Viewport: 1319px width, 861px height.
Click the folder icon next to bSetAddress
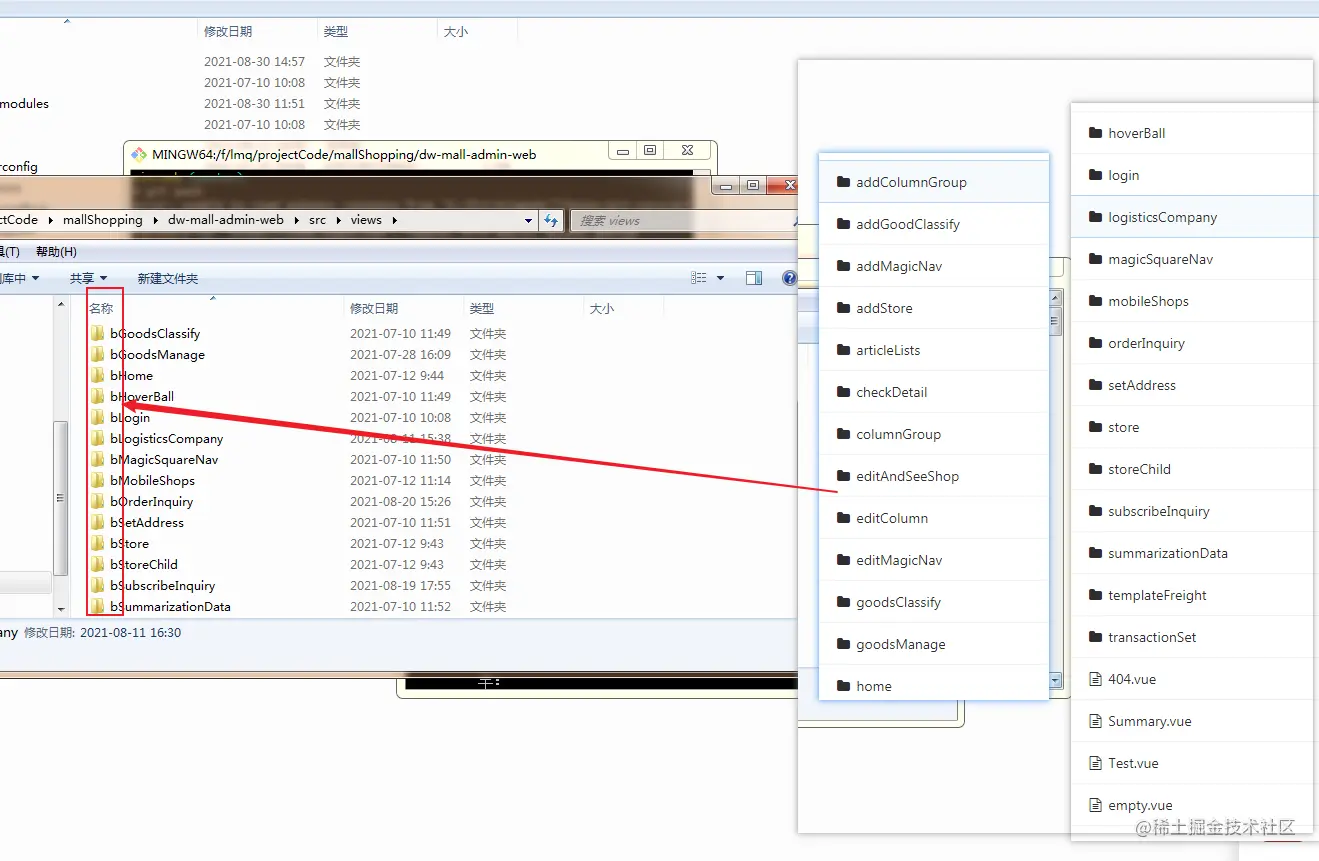tap(97, 523)
